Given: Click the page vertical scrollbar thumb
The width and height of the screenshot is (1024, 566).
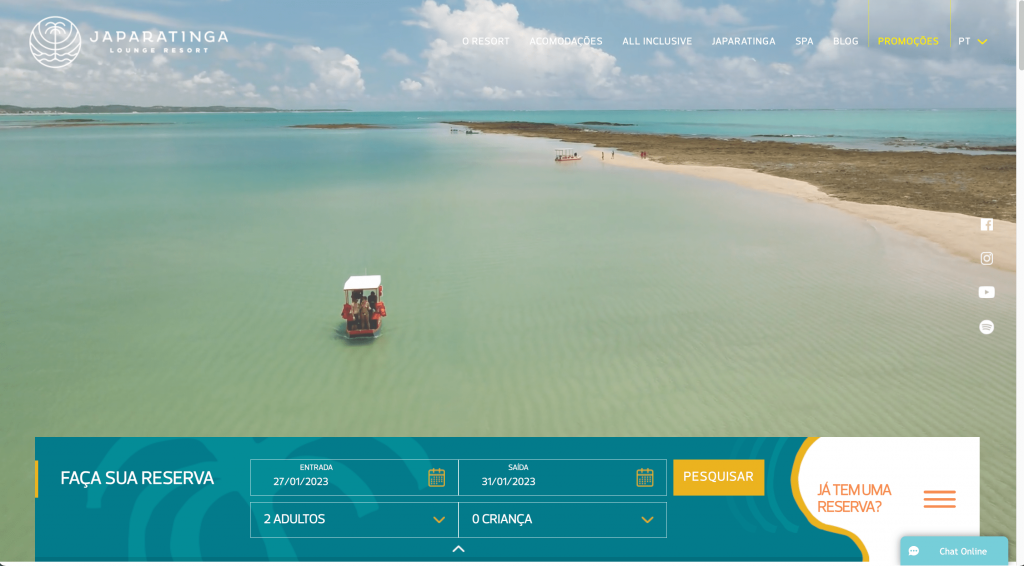Looking at the screenshot, I should pyautogui.click(x=1020, y=36).
